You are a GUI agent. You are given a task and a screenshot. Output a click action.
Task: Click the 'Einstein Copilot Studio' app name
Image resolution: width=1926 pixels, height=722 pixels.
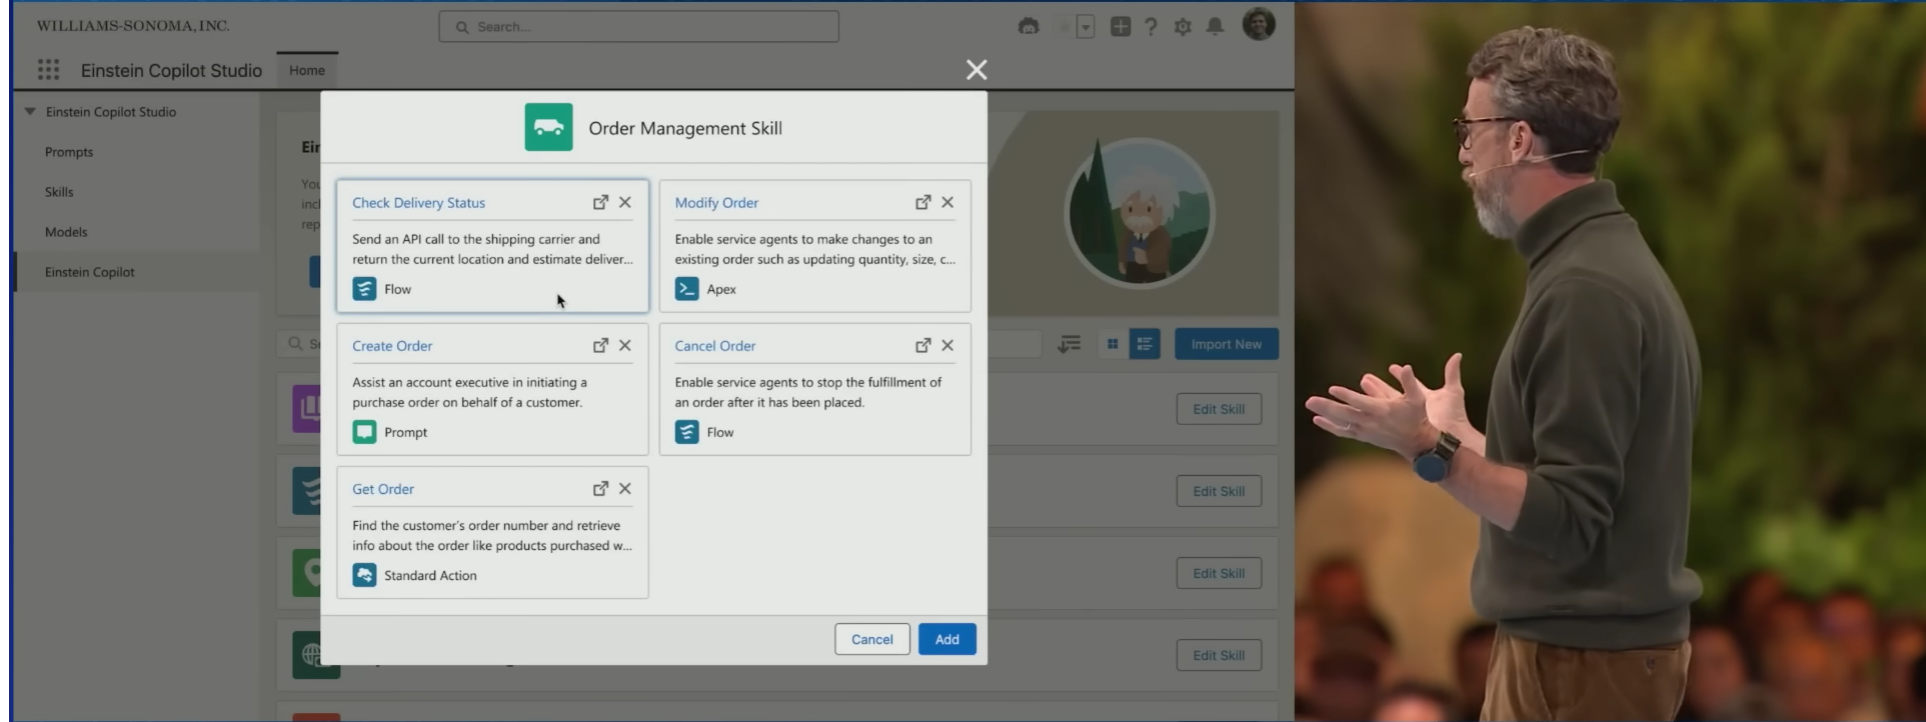[x=171, y=70]
